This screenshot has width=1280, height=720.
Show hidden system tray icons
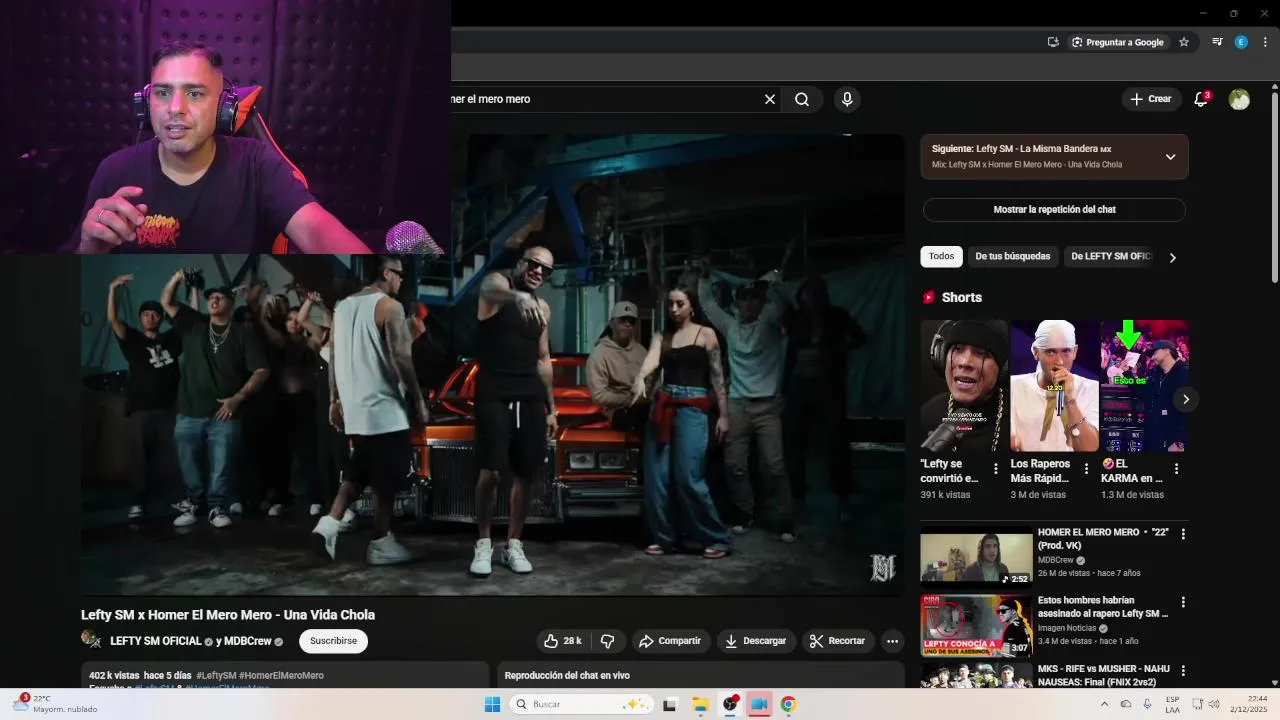tap(1104, 704)
